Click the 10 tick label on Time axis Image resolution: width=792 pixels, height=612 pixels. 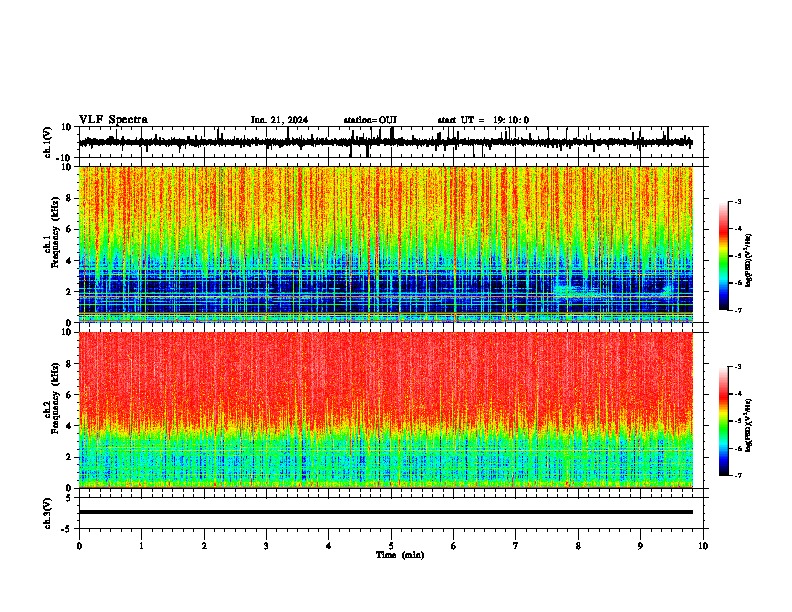click(x=703, y=546)
